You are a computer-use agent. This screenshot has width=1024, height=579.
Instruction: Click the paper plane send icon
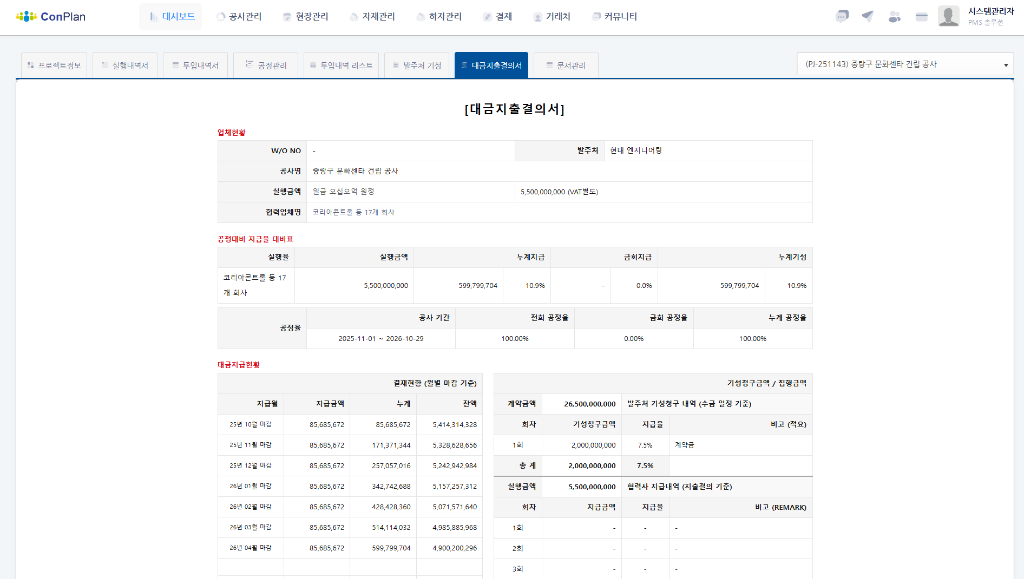click(x=867, y=16)
